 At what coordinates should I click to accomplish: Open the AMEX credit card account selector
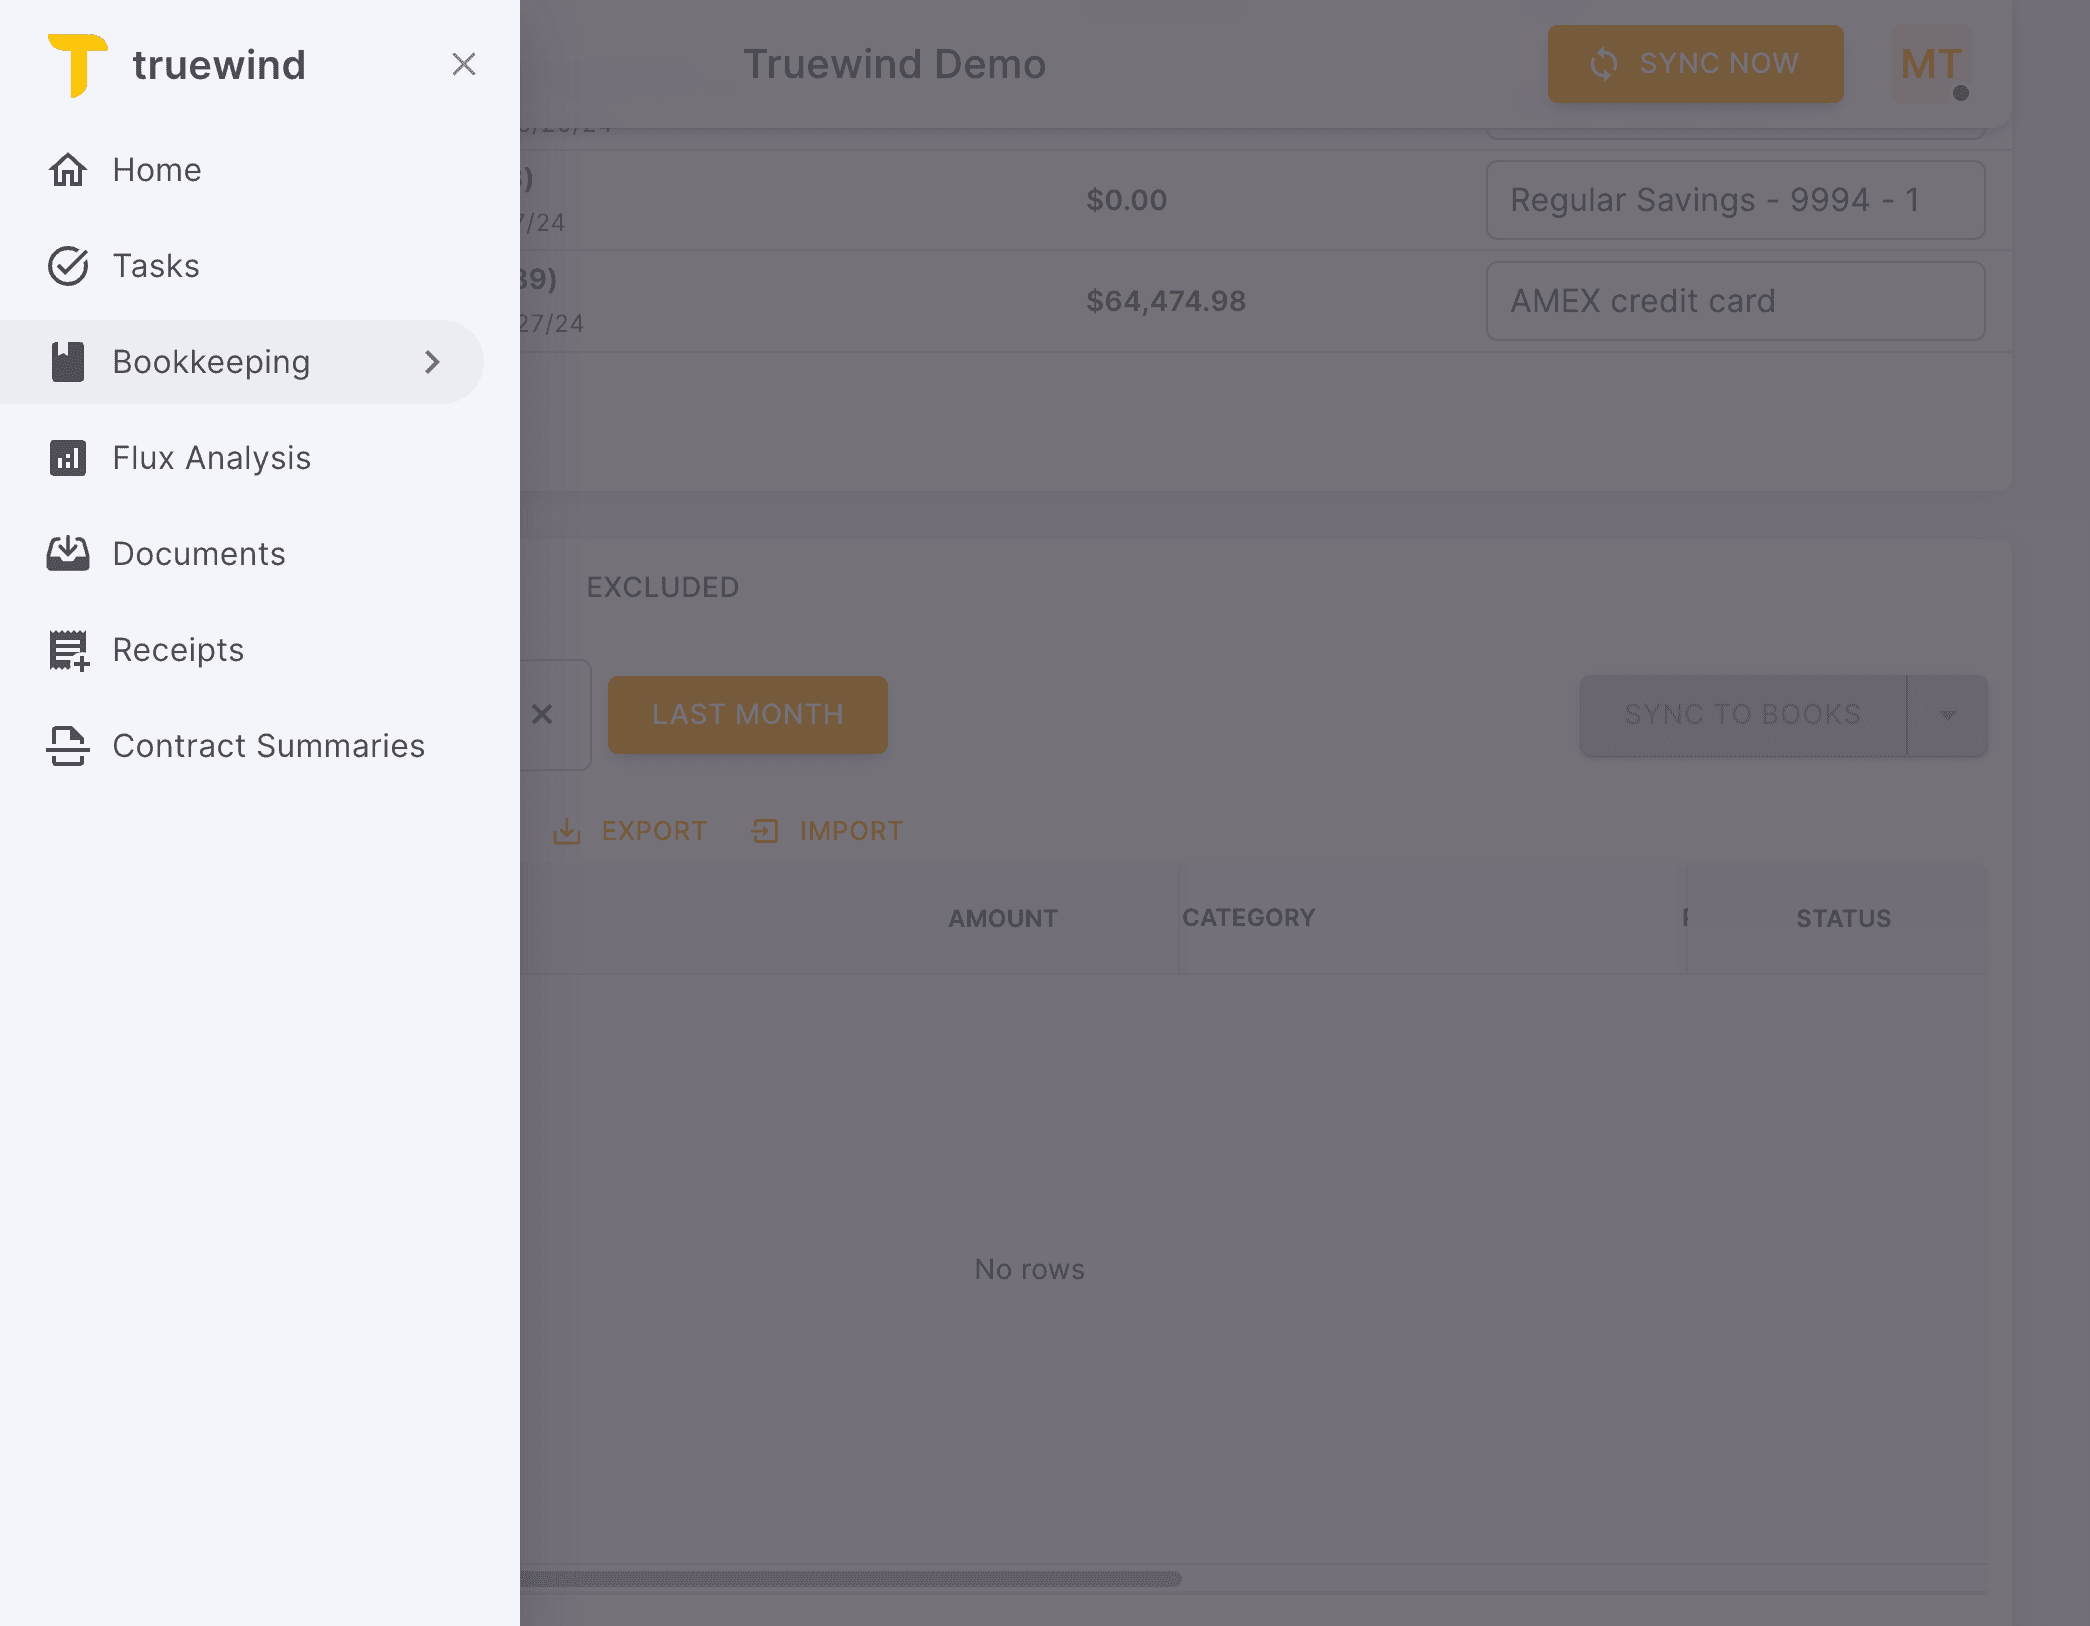point(1735,300)
